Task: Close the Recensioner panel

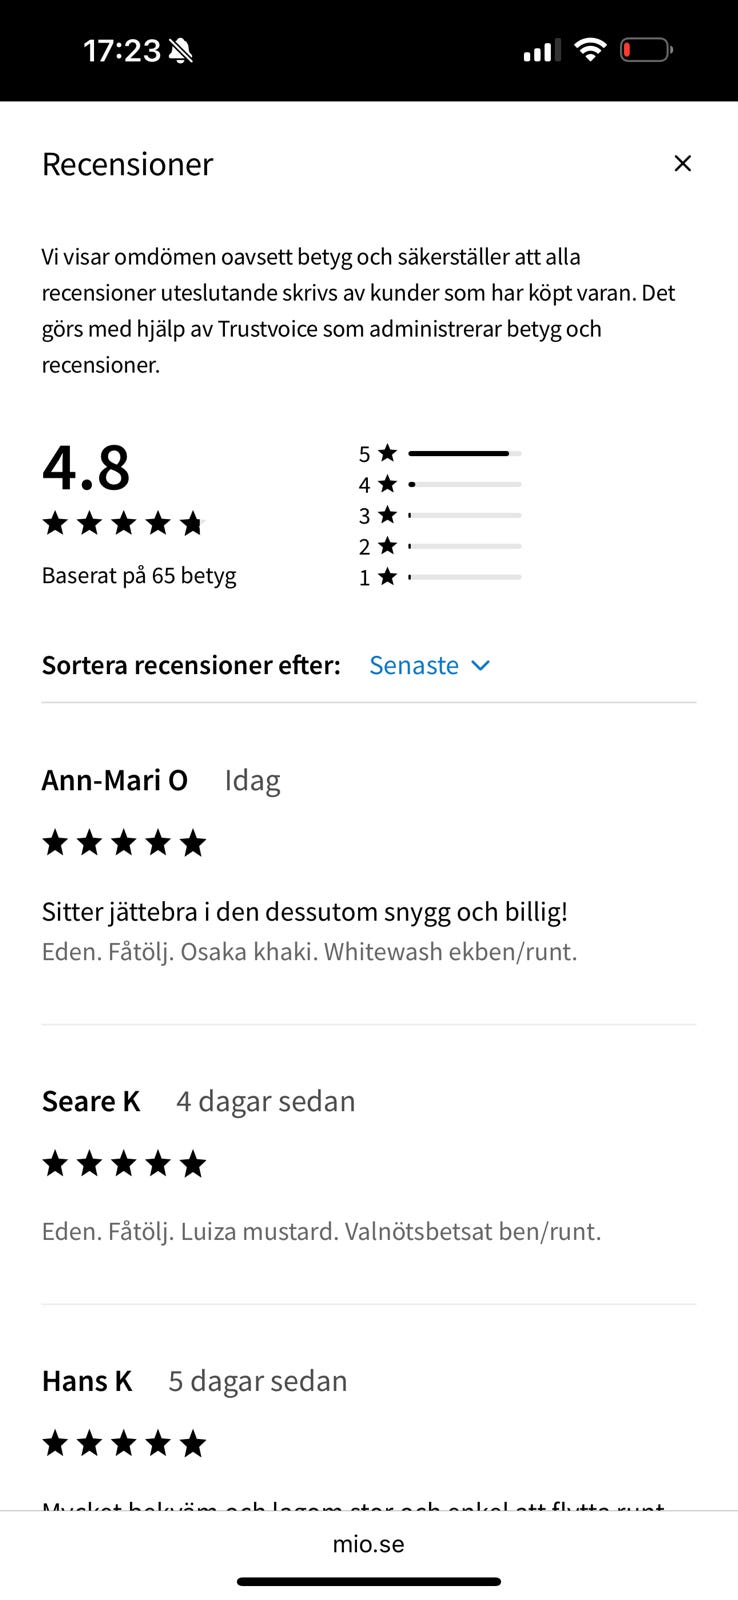Action: click(683, 163)
